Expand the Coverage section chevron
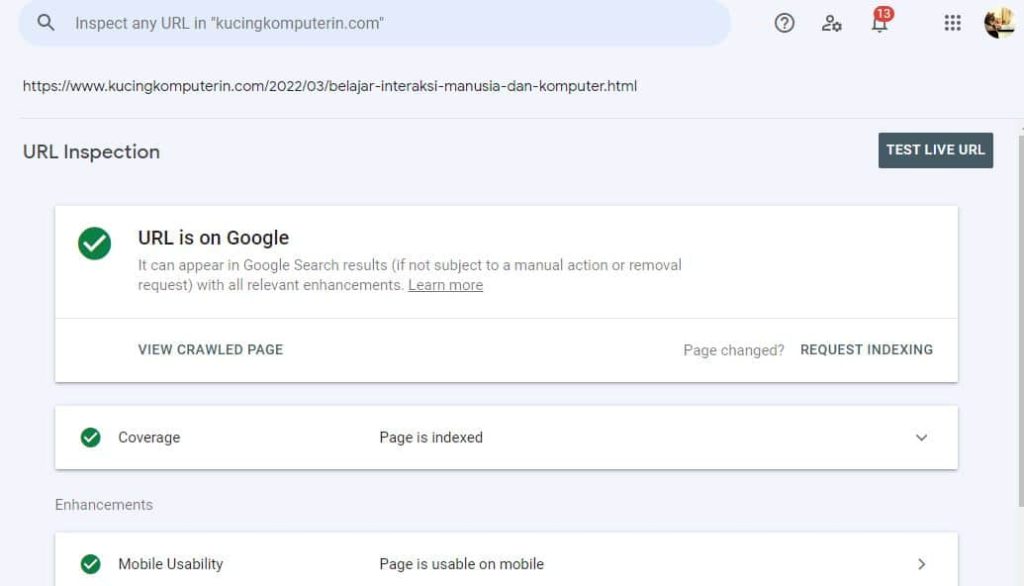This screenshot has width=1024, height=586. (923, 437)
